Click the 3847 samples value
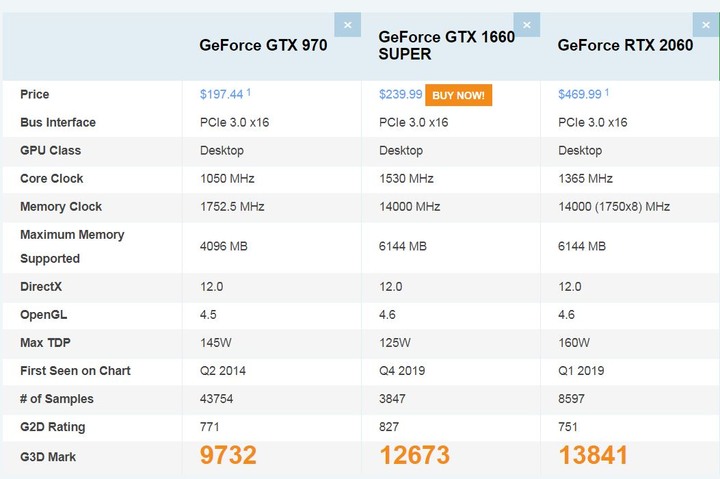Viewport: 720px width, 479px height. pyautogui.click(x=392, y=399)
